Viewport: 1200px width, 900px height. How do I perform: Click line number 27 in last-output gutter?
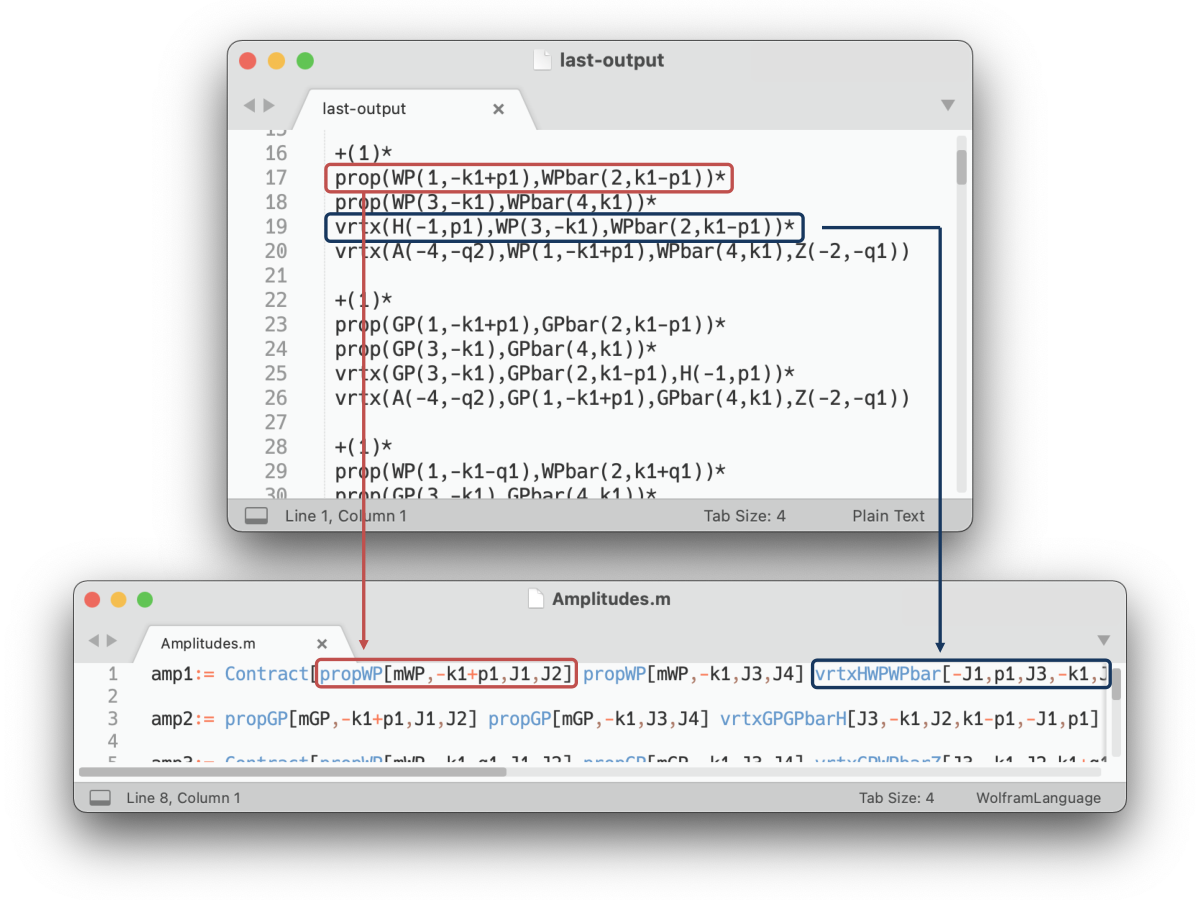(275, 423)
